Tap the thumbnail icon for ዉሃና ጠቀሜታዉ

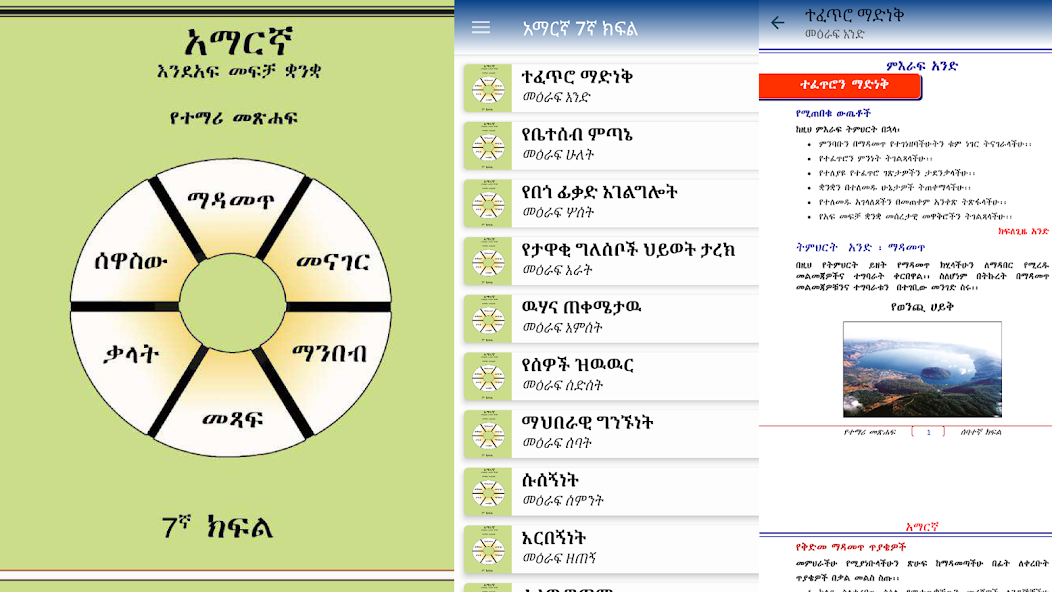point(489,319)
